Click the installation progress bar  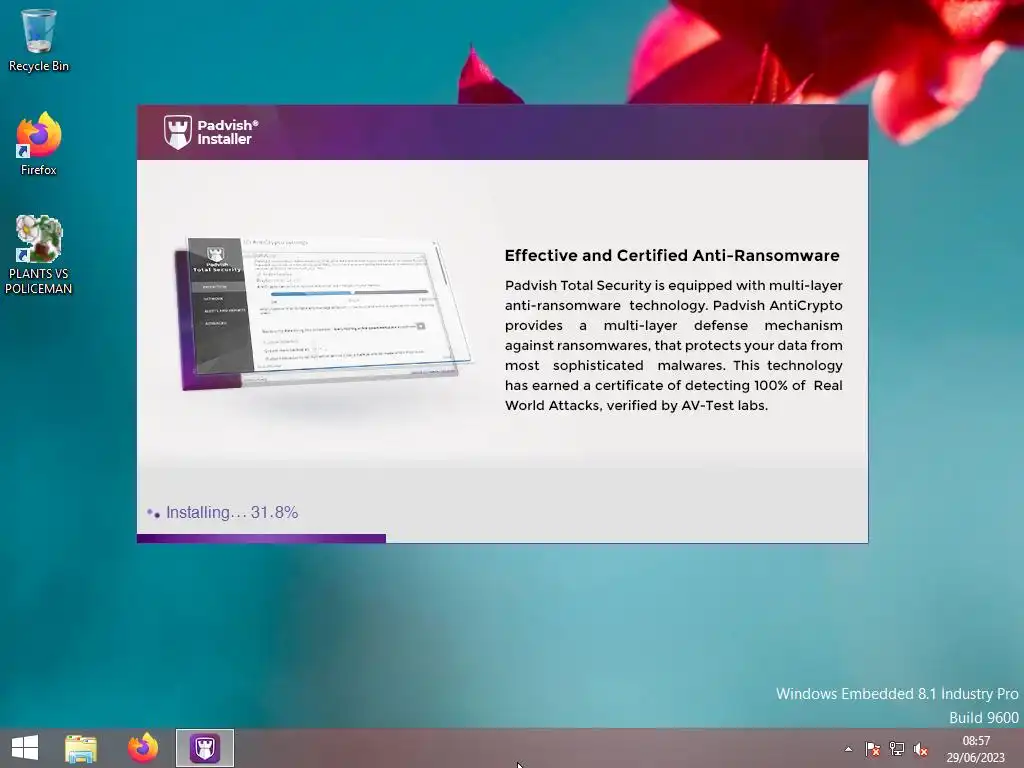(x=502, y=539)
